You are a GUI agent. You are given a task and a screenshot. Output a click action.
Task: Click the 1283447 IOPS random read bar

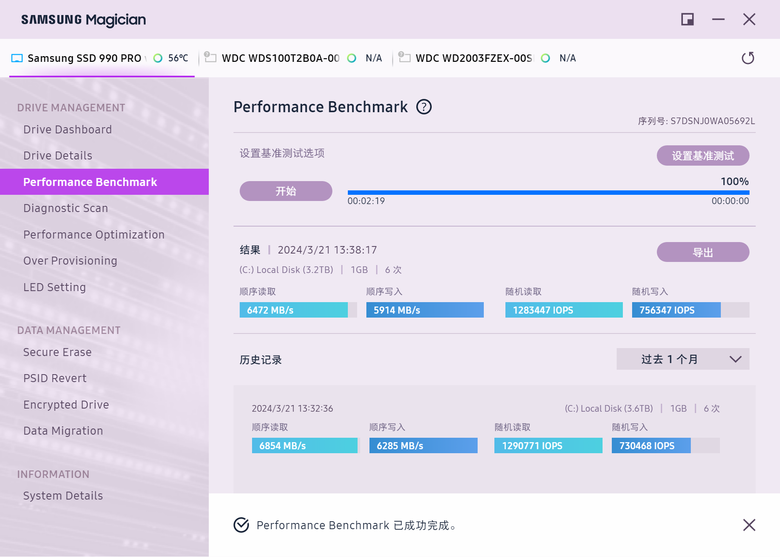coord(564,310)
